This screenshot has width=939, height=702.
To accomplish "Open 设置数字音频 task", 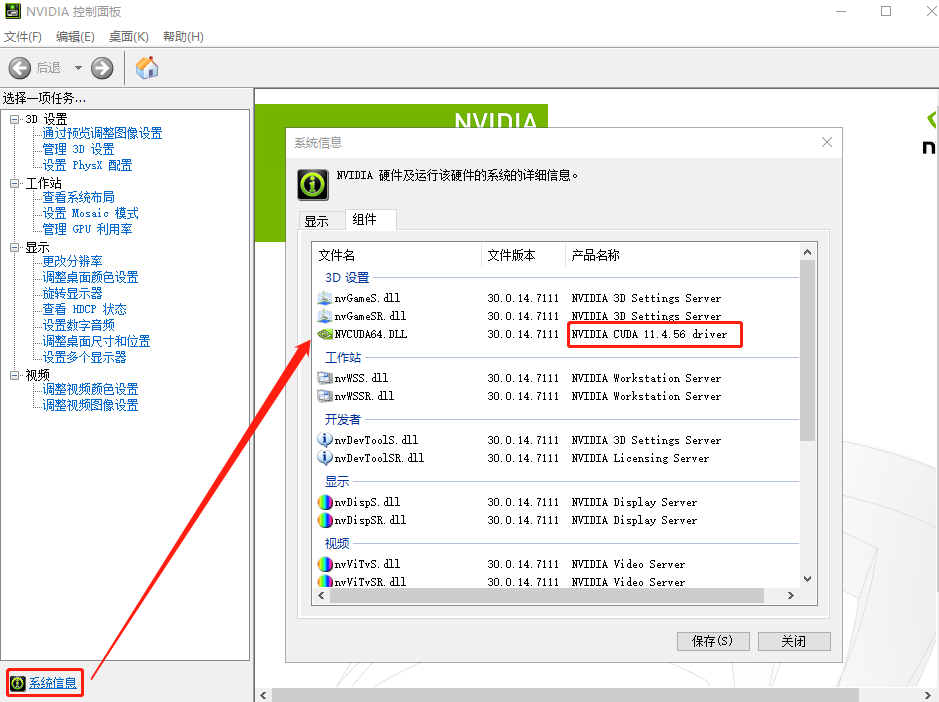I will (x=78, y=325).
